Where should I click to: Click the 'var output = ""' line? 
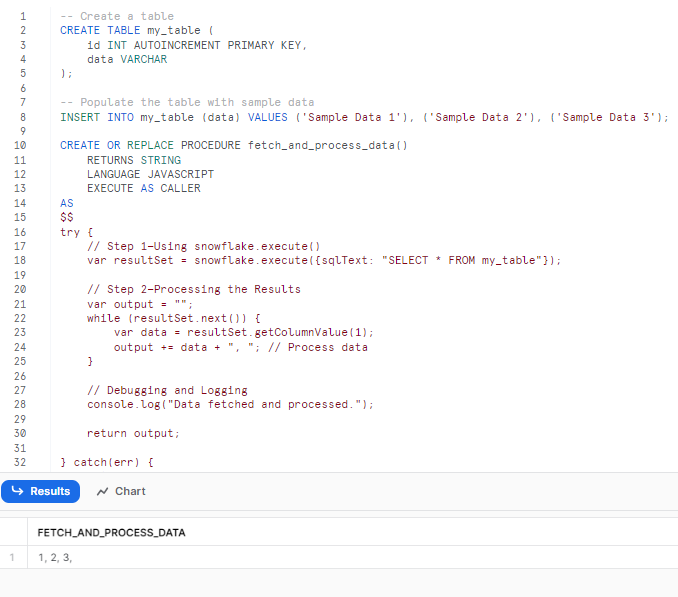(x=140, y=304)
